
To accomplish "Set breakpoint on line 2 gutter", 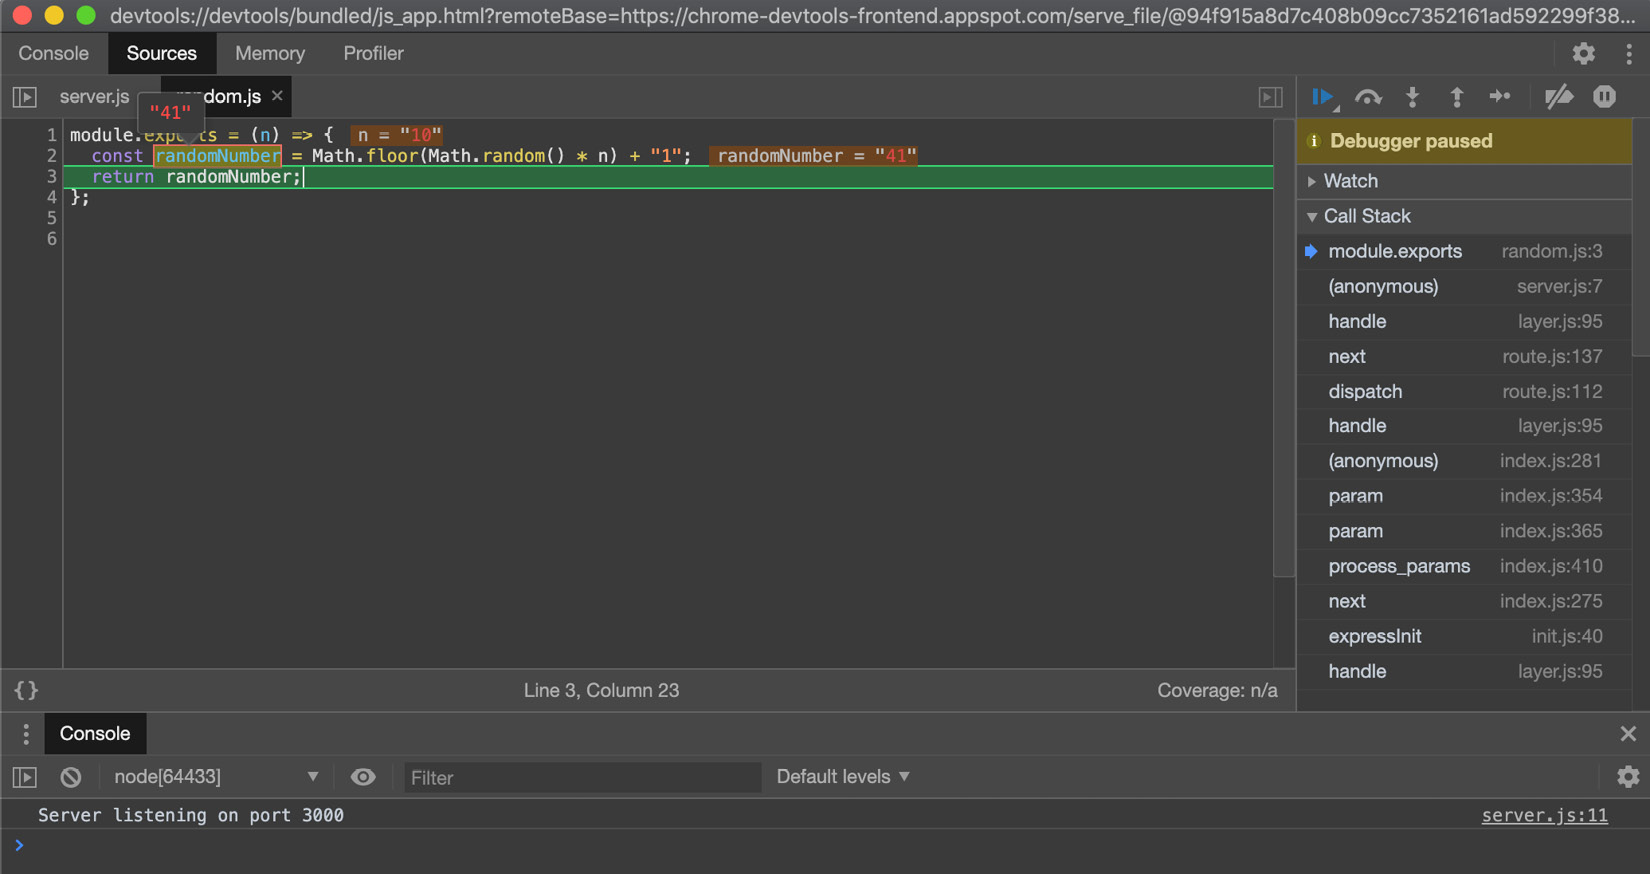I will coord(50,156).
